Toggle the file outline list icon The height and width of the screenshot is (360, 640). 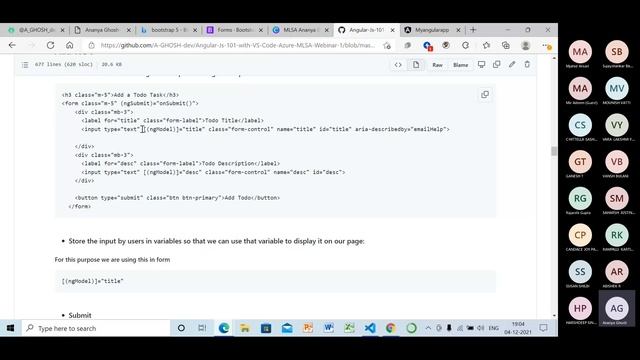pos(25,64)
